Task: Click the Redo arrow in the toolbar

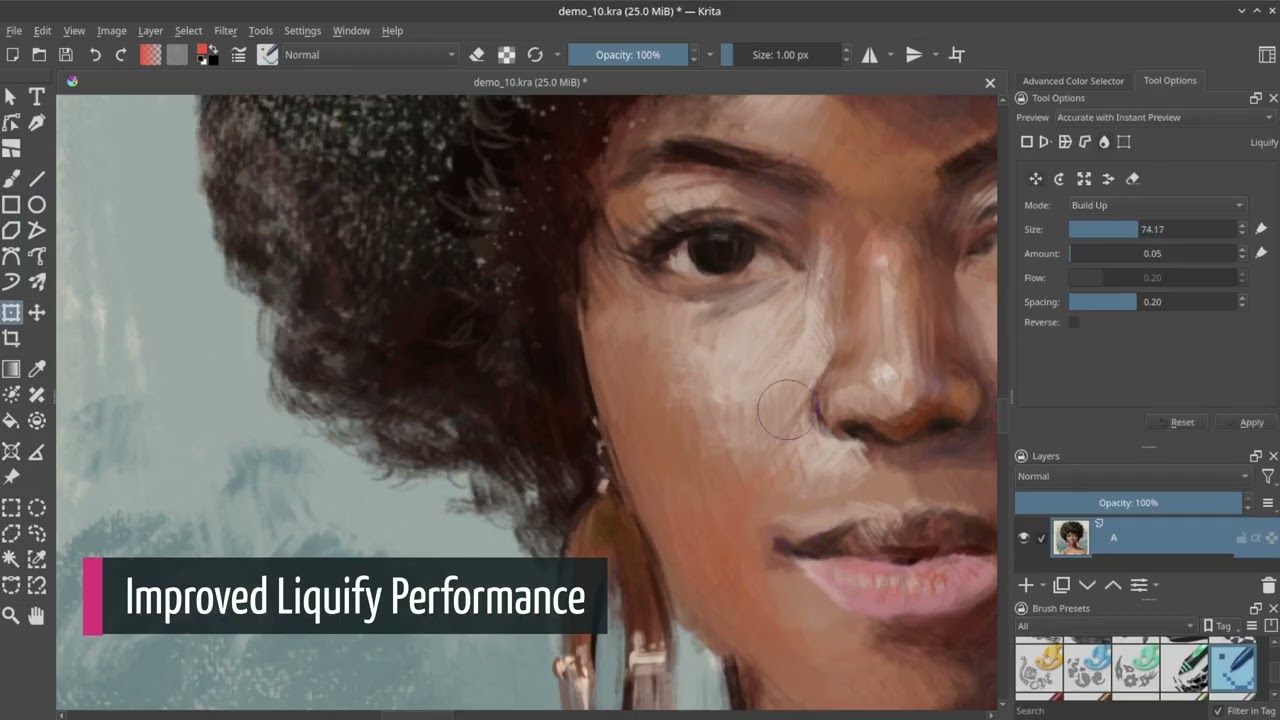Action: tap(121, 55)
